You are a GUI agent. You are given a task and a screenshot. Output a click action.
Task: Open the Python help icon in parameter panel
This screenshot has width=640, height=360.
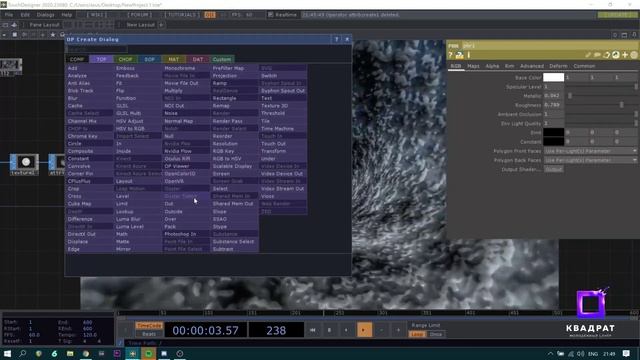(460, 55)
